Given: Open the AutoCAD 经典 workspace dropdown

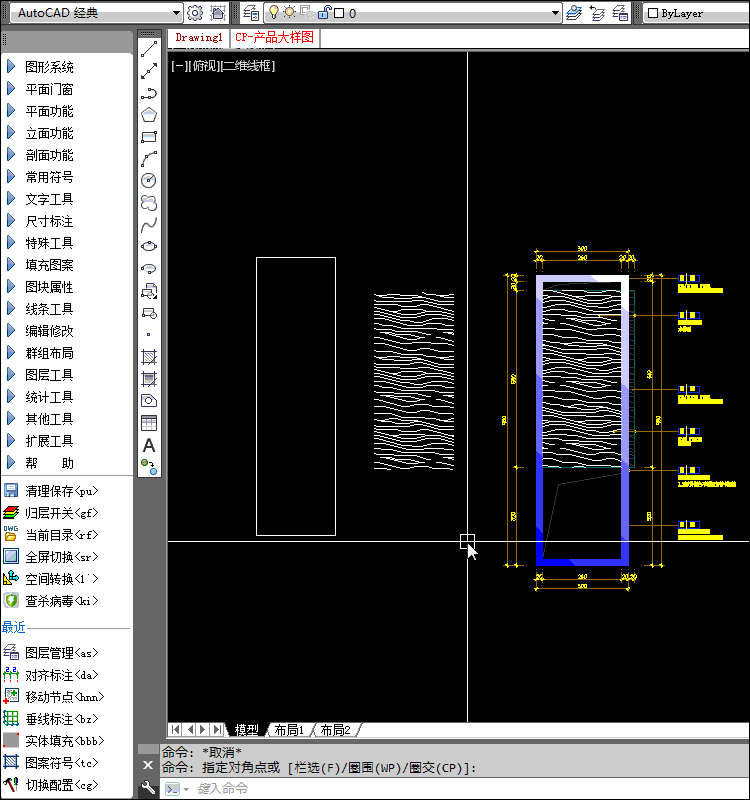Looking at the screenshot, I should tap(176, 13).
